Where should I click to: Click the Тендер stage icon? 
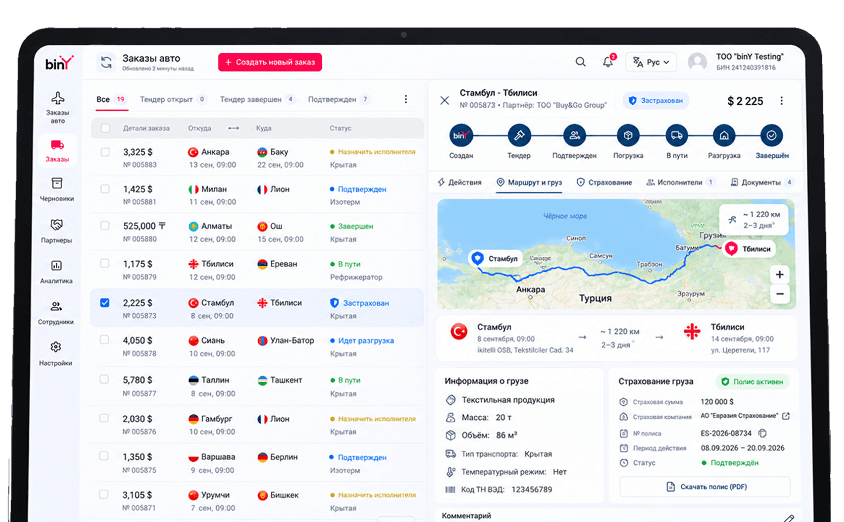pyautogui.click(x=519, y=135)
